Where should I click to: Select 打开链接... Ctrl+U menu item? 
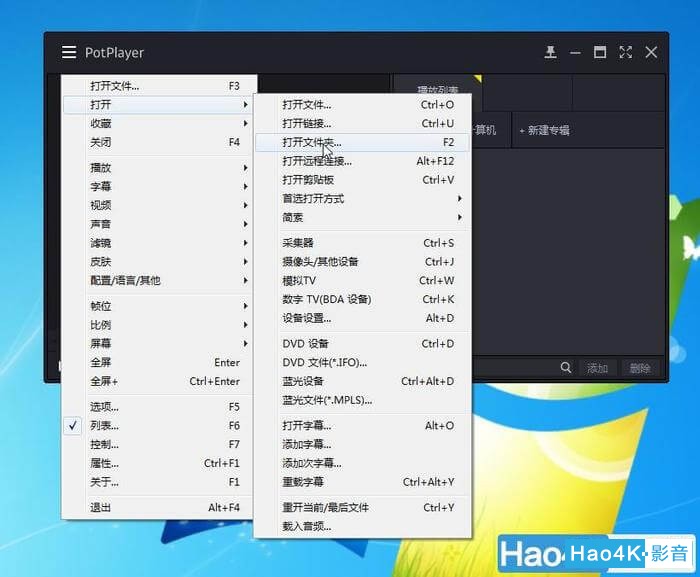coord(362,123)
